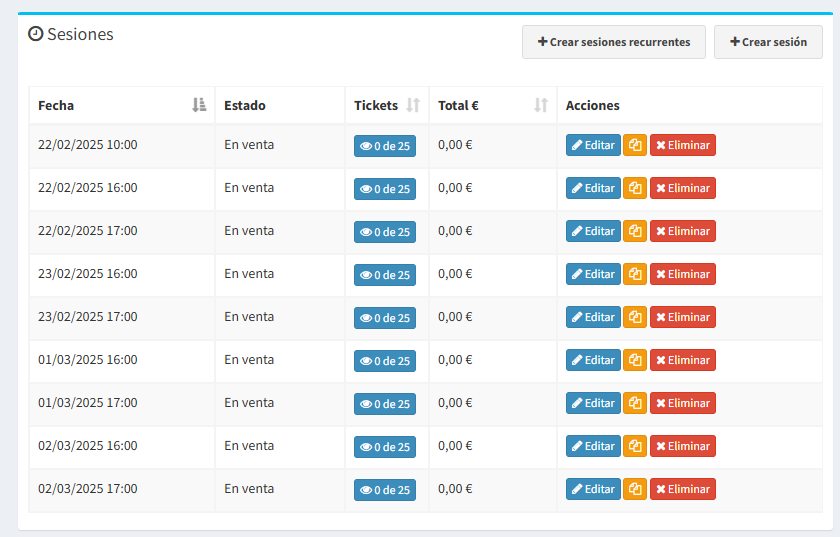Duplicate the 22/02/2025 17:00 session
This screenshot has height=537, width=840.
coord(635,231)
